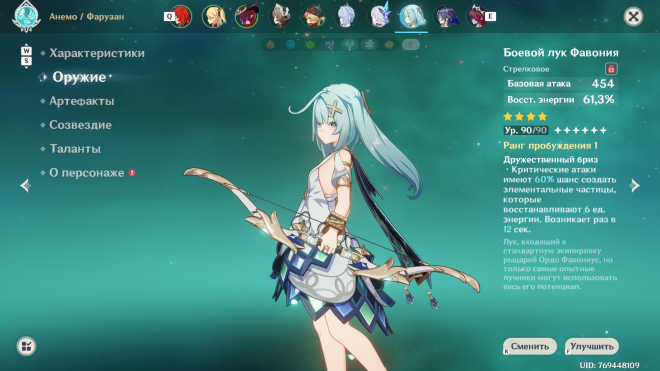Click the Q previous-character key hint
Viewport: 660px width, 371px height.
pos(169,16)
